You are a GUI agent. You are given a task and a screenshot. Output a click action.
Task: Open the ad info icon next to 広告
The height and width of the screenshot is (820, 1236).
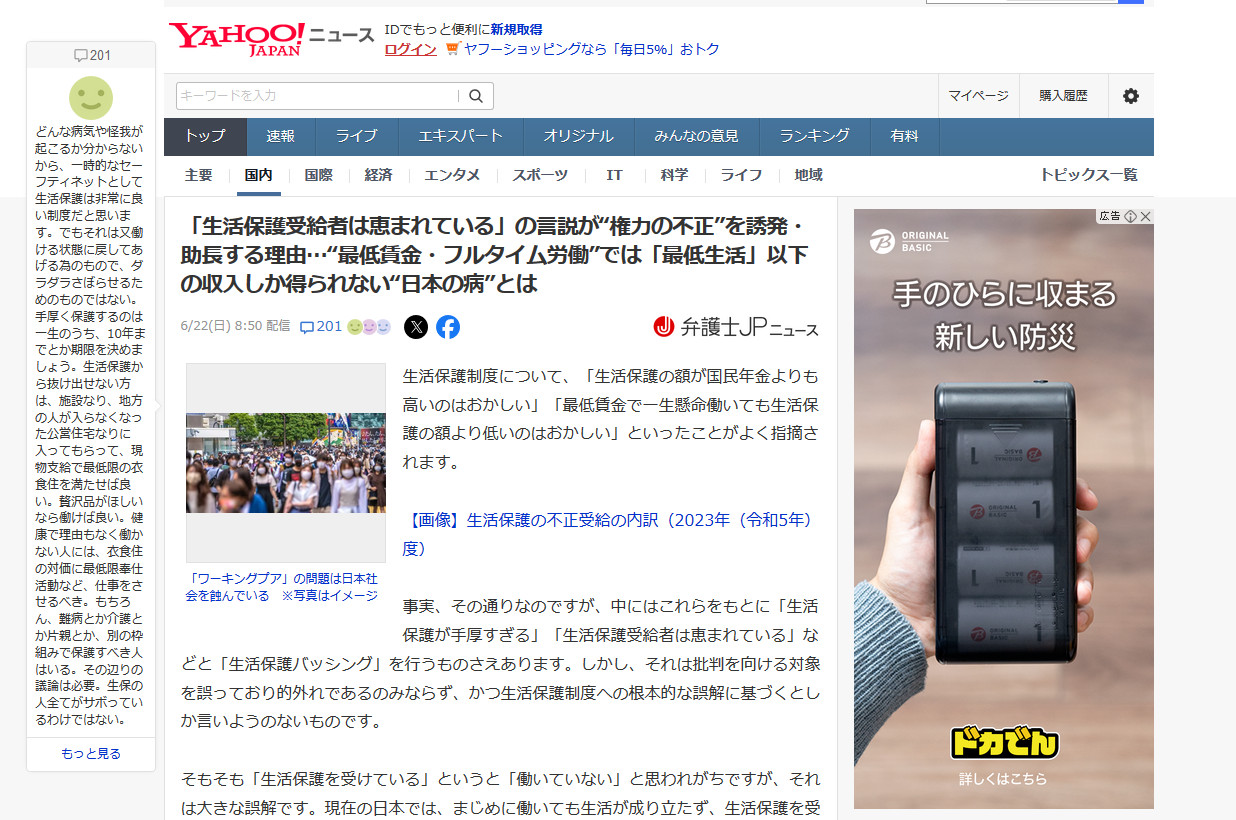pyautogui.click(x=1130, y=216)
